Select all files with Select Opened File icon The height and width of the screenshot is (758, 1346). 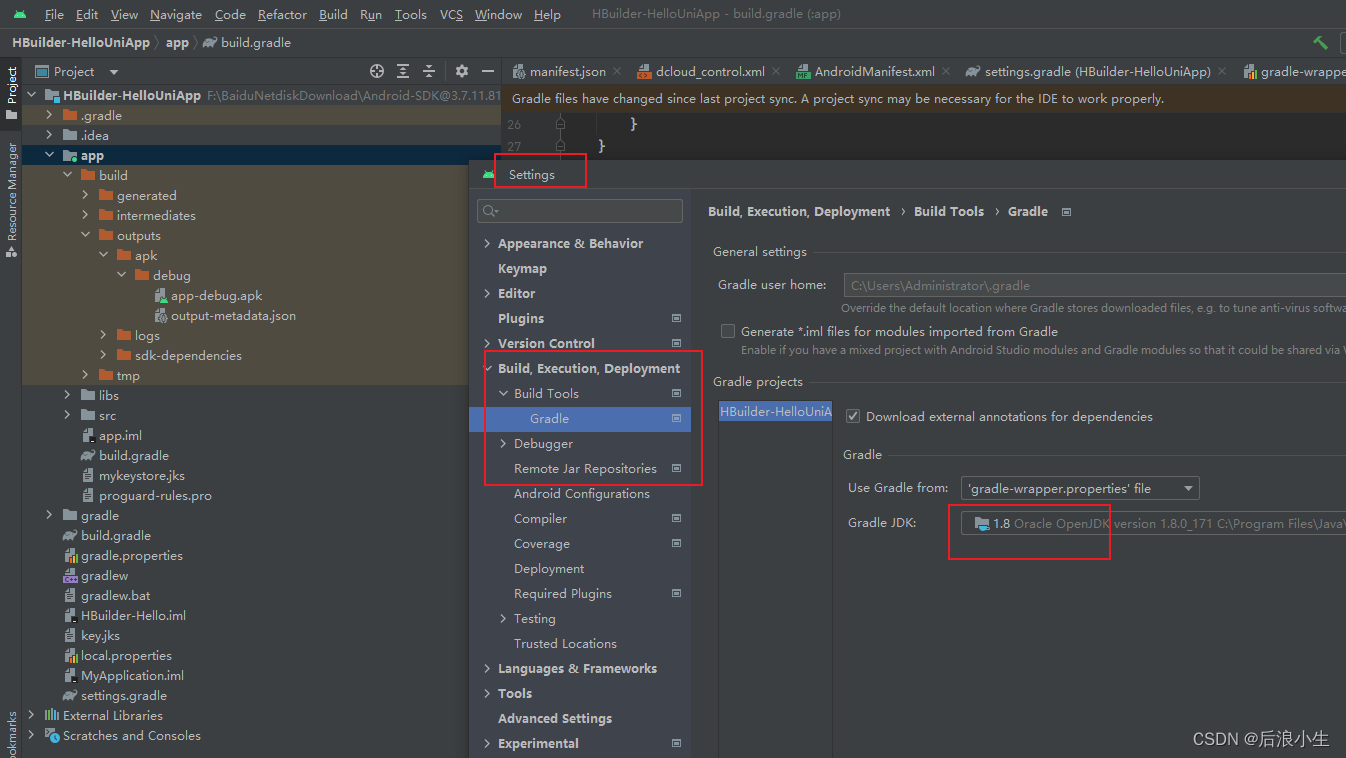377,71
